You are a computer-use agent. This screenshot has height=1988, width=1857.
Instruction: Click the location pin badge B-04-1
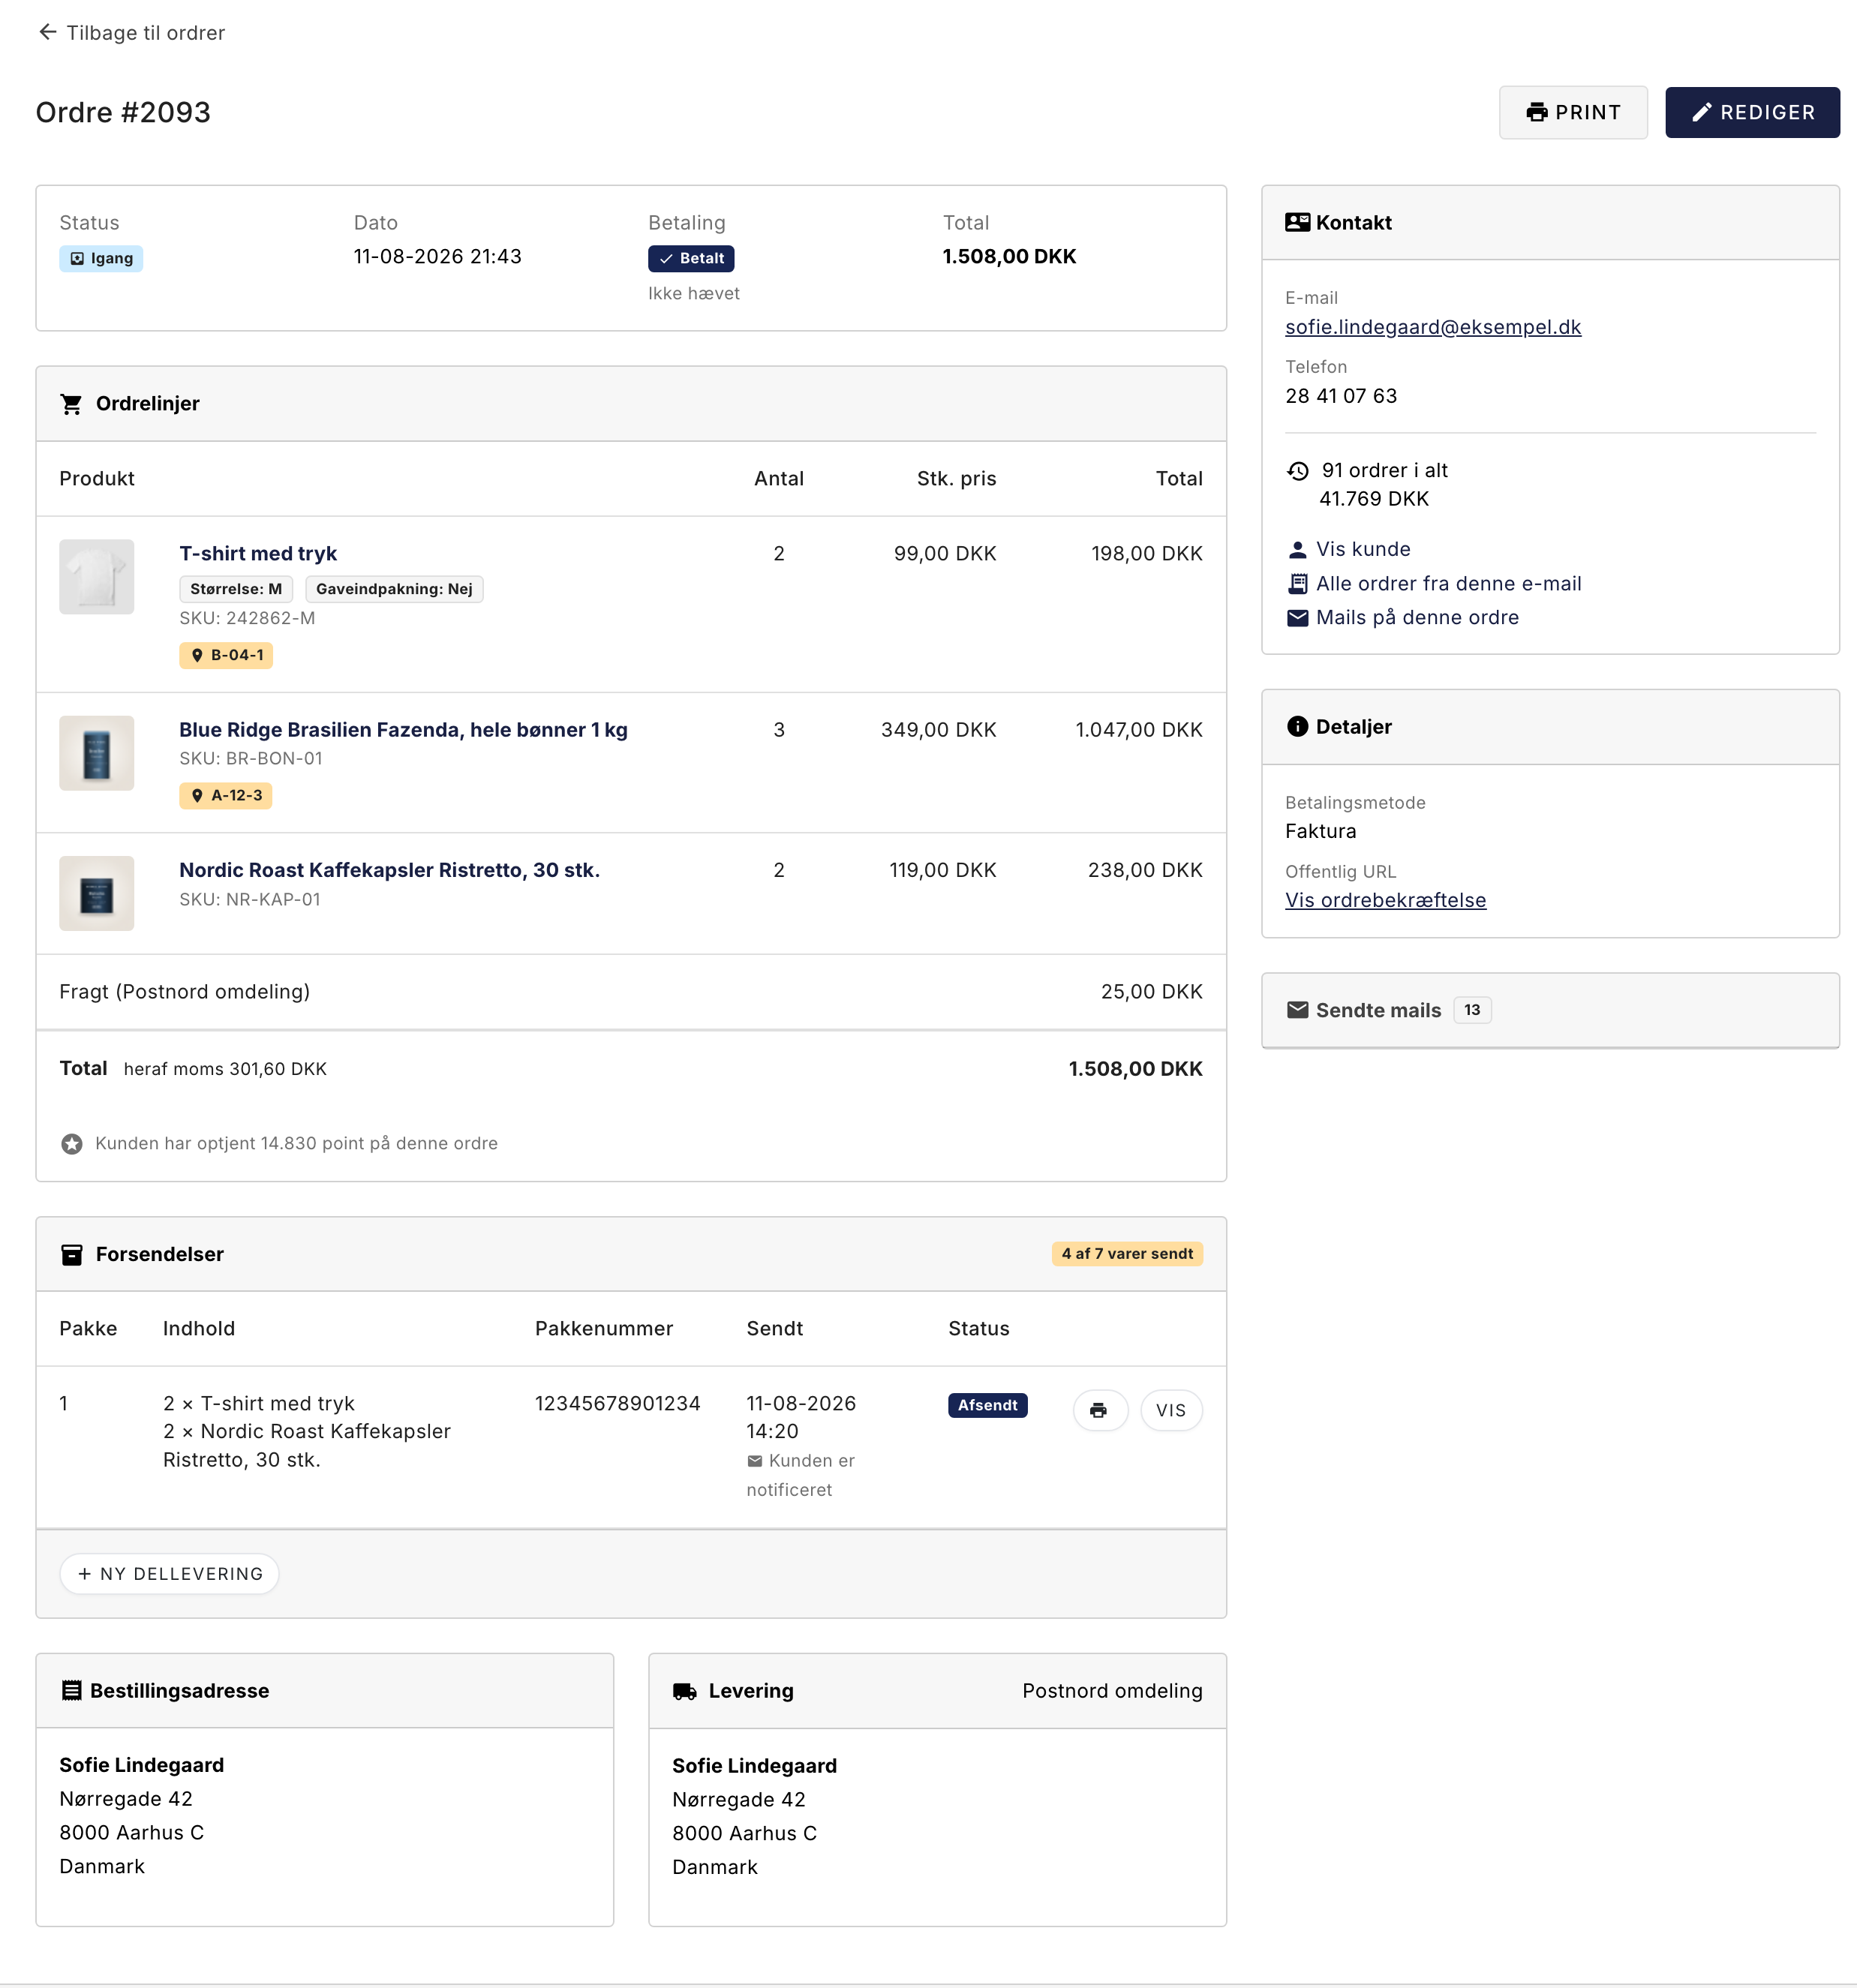(226, 655)
